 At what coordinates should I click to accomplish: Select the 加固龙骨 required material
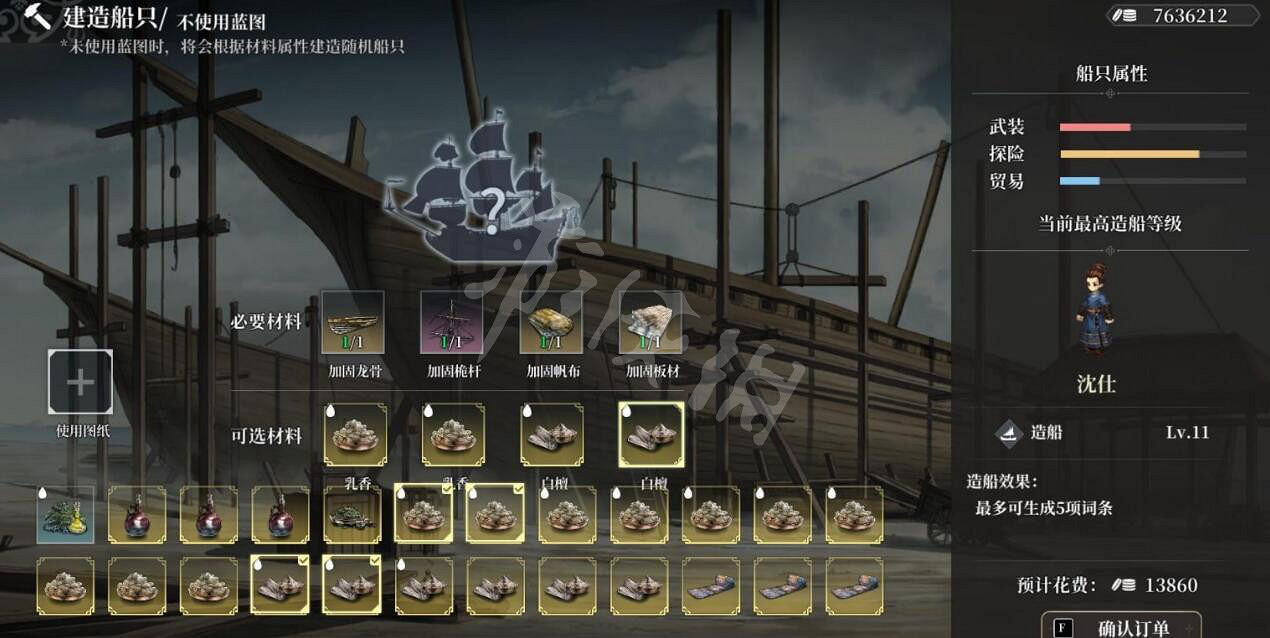tap(353, 322)
